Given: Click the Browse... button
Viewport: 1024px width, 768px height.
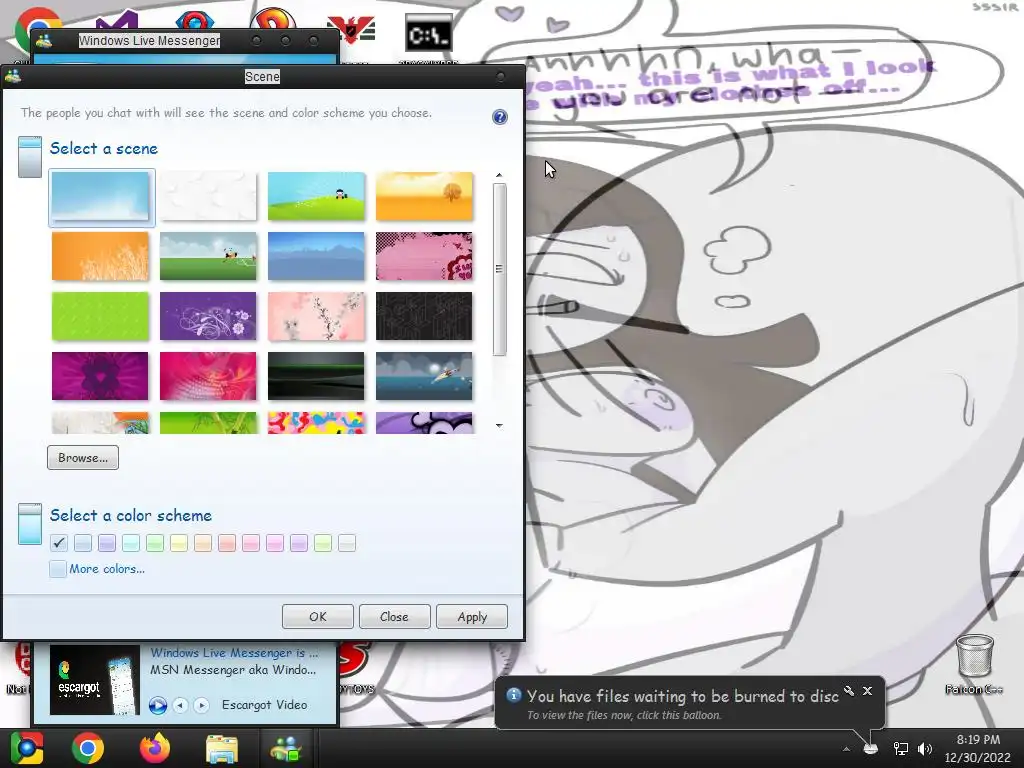Looking at the screenshot, I should click(83, 458).
